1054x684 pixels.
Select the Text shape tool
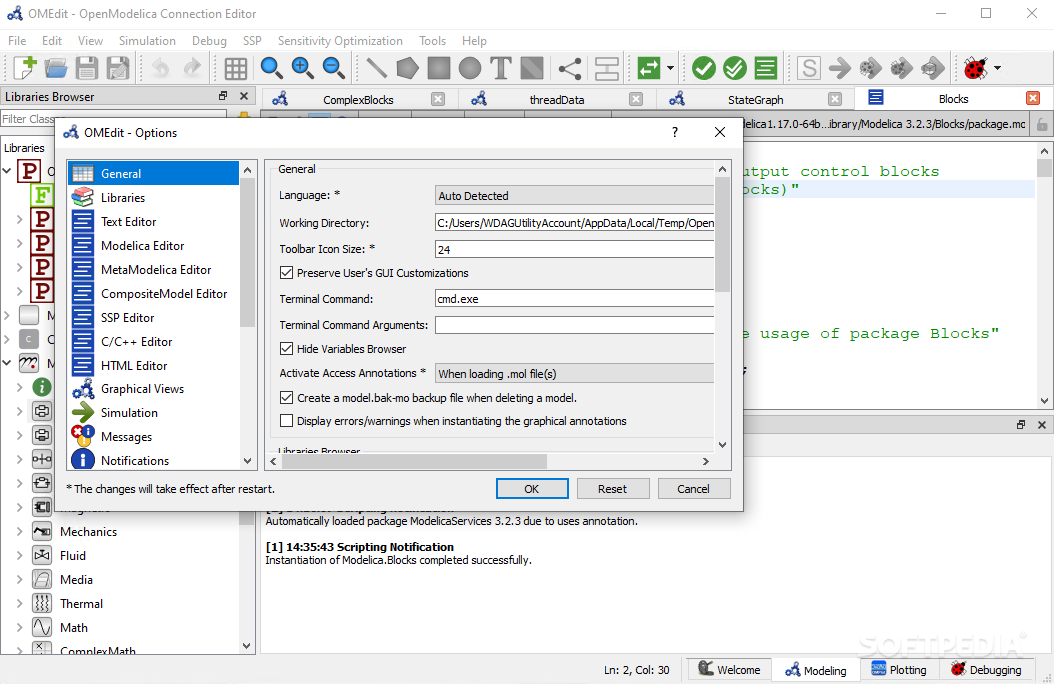coord(501,68)
